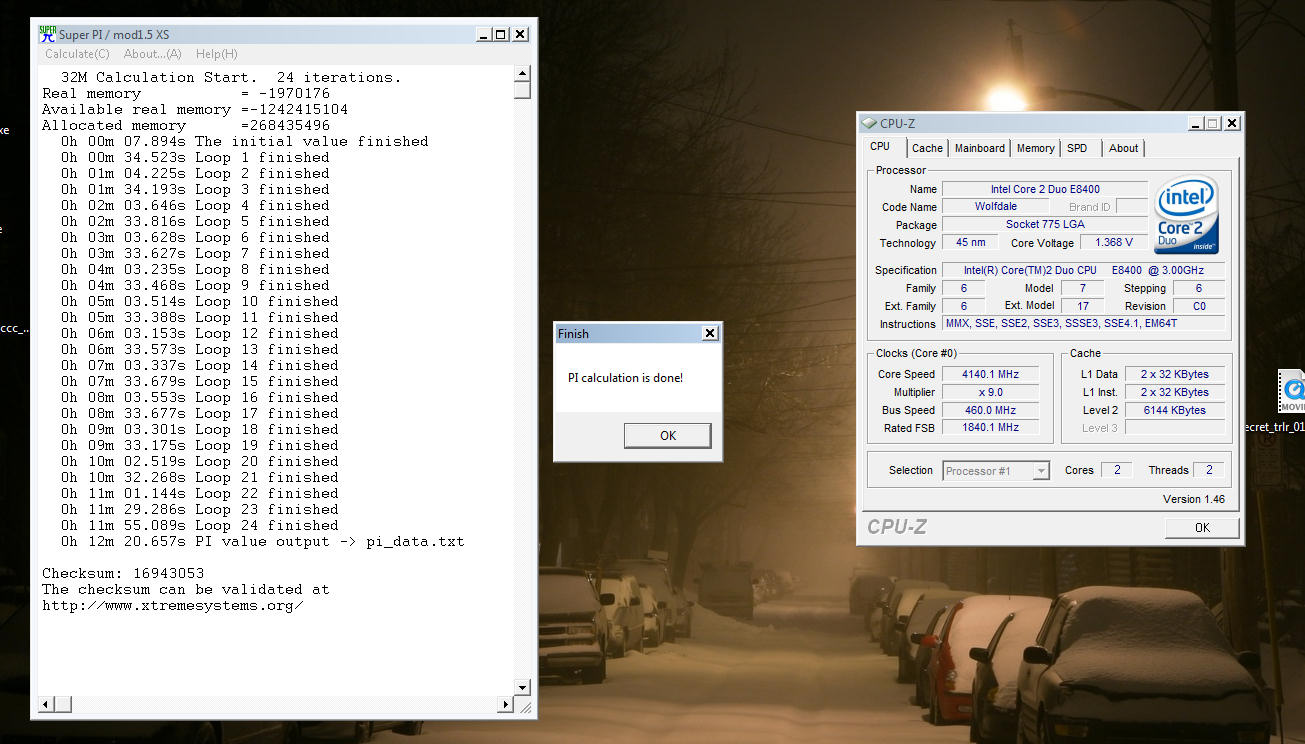Switch to the Cache tab in CPU-Z
Image resolution: width=1305 pixels, height=744 pixels.
[x=927, y=148]
